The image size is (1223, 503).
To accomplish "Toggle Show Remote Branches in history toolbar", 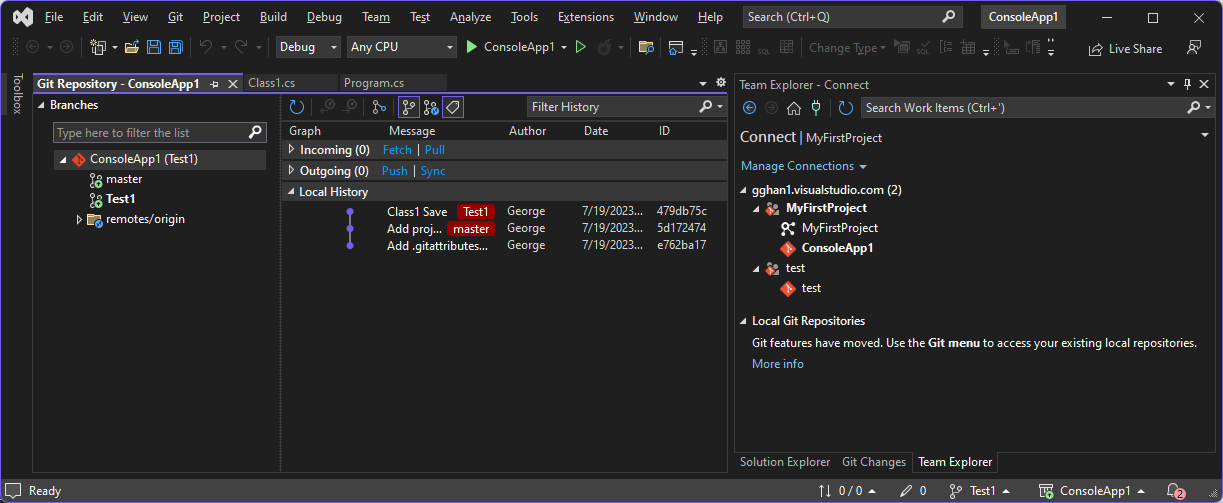I will point(430,107).
